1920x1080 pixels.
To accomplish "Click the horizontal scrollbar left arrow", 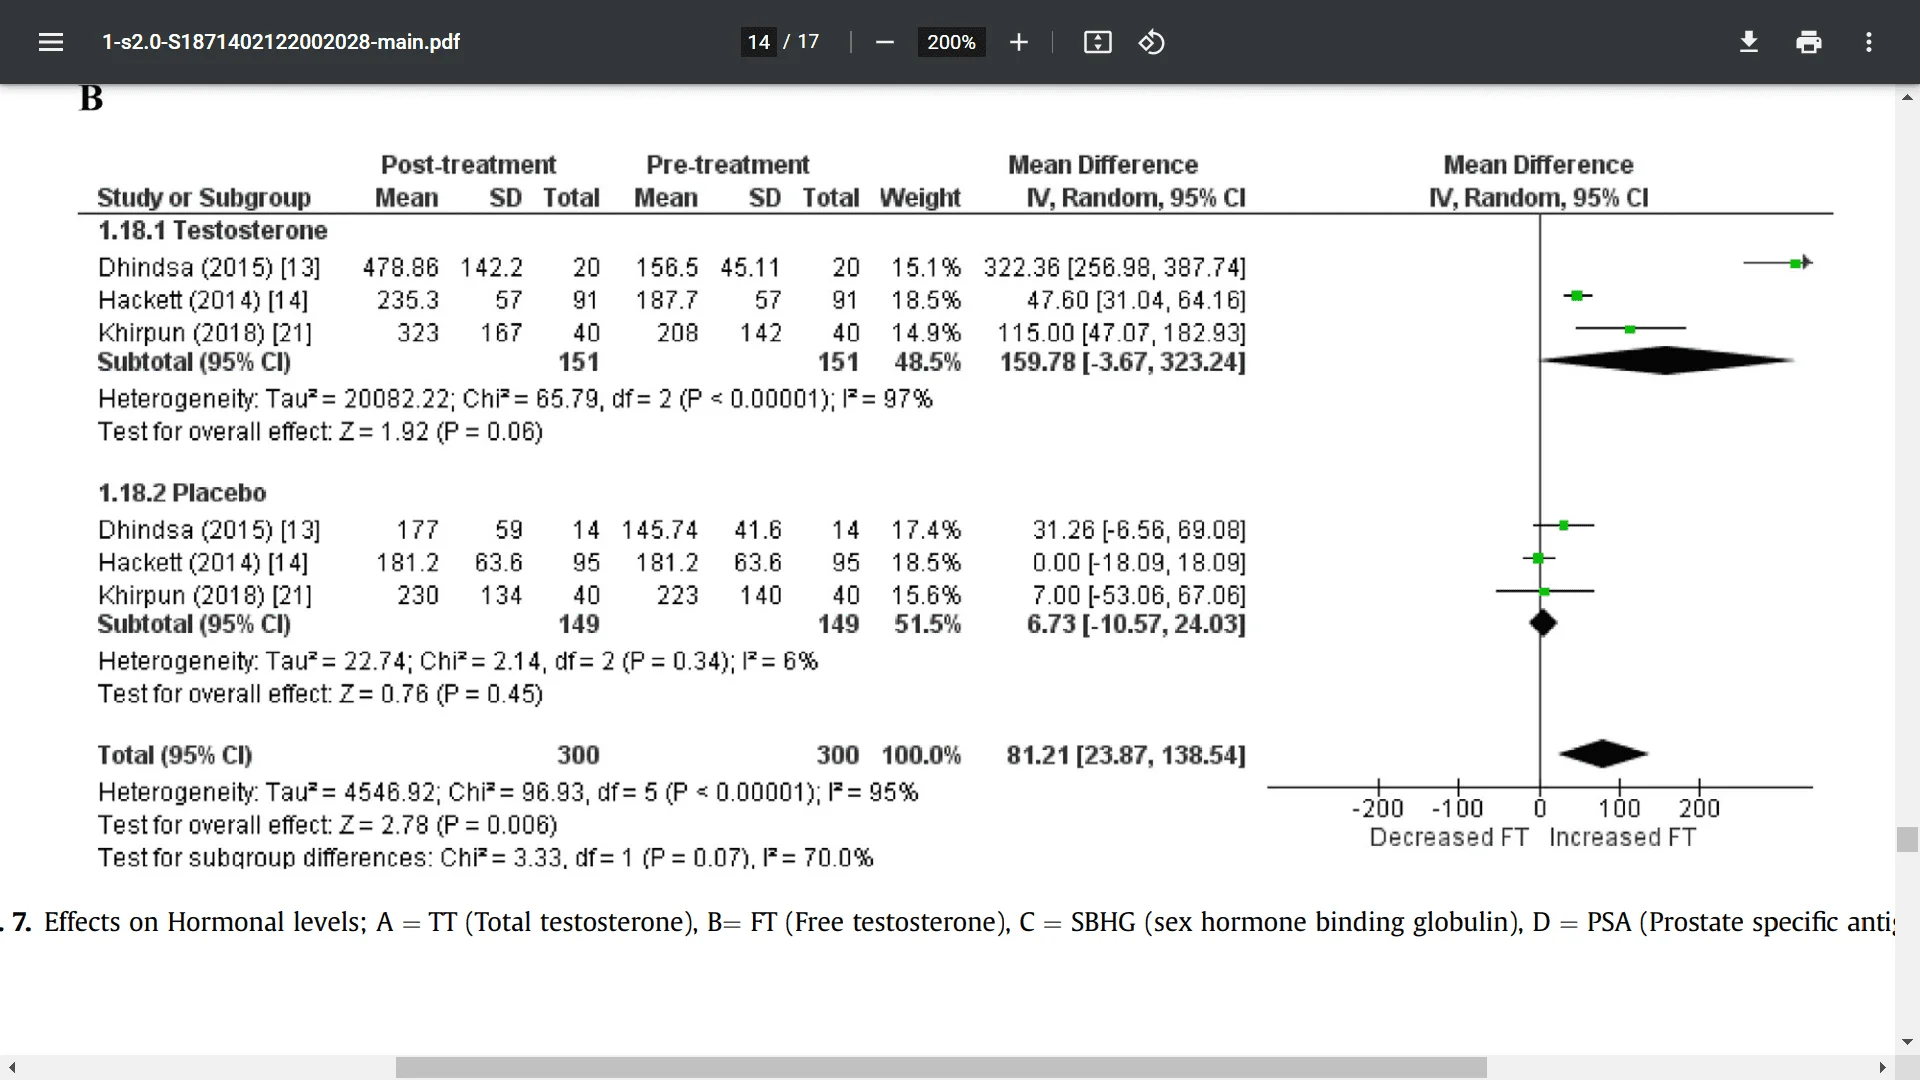I will coord(12,1068).
